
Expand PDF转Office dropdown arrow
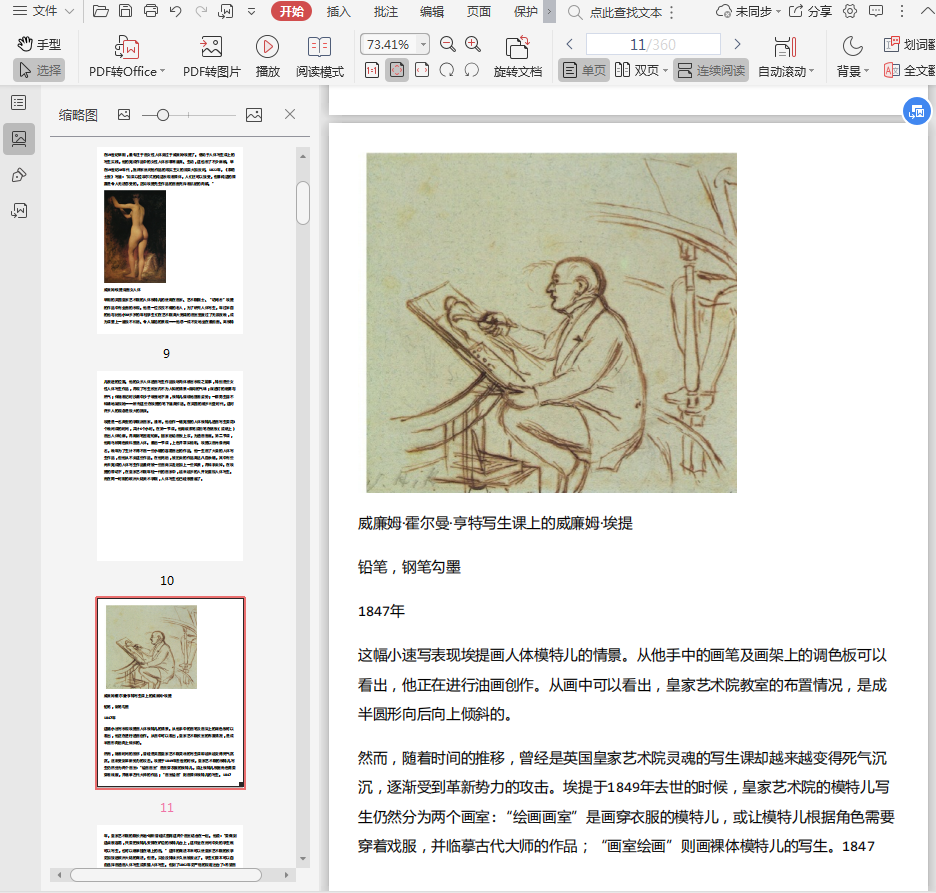coord(162,72)
